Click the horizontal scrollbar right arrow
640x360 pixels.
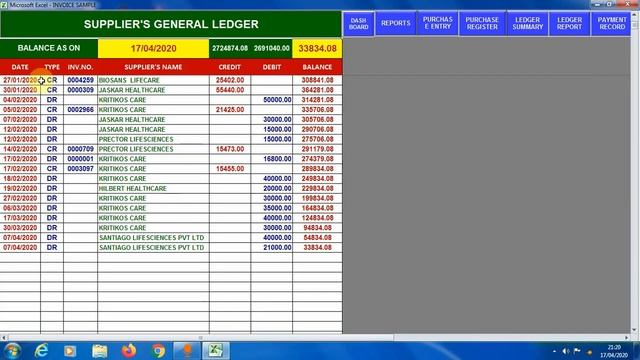(627, 338)
